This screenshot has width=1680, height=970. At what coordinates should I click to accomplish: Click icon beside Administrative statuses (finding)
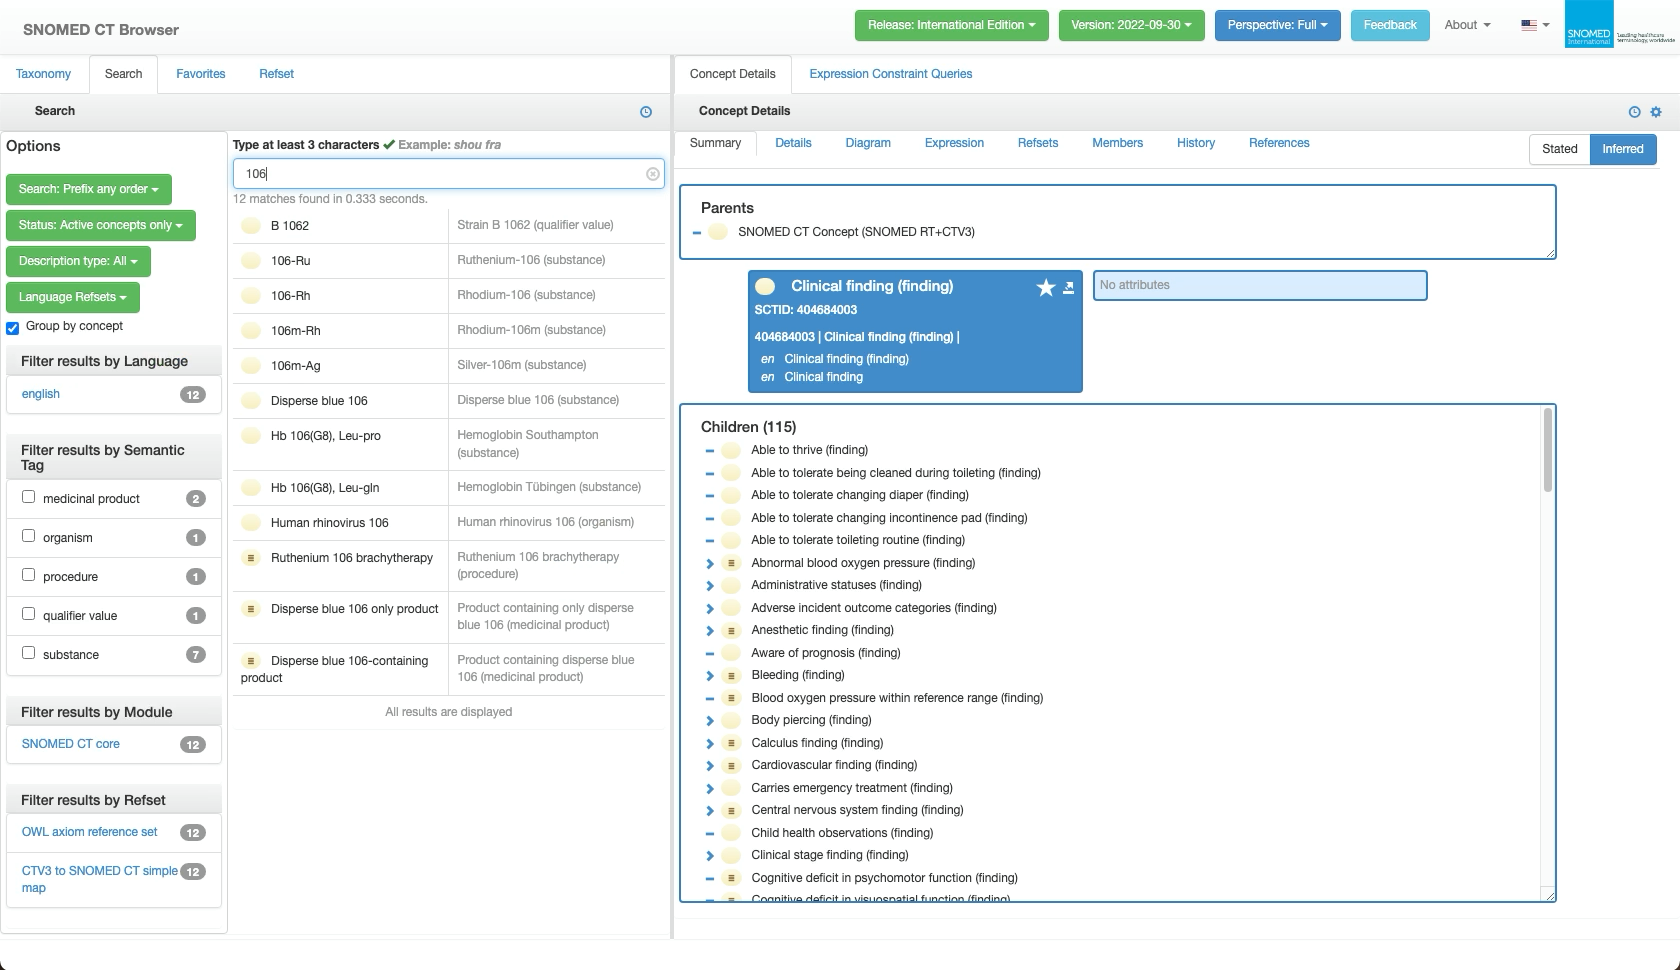731,585
